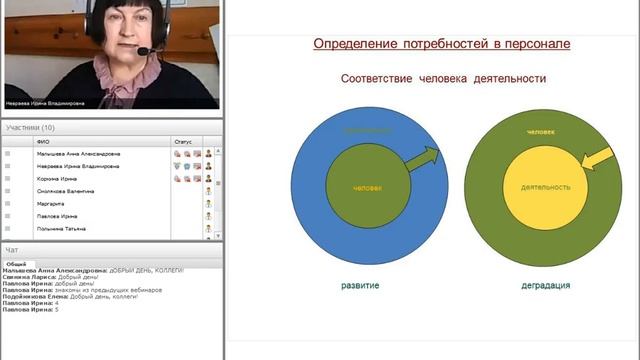Click Лариса's chat message Добрый день!
Viewport: 640px width, 360px height.
click(x=78, y=277)
